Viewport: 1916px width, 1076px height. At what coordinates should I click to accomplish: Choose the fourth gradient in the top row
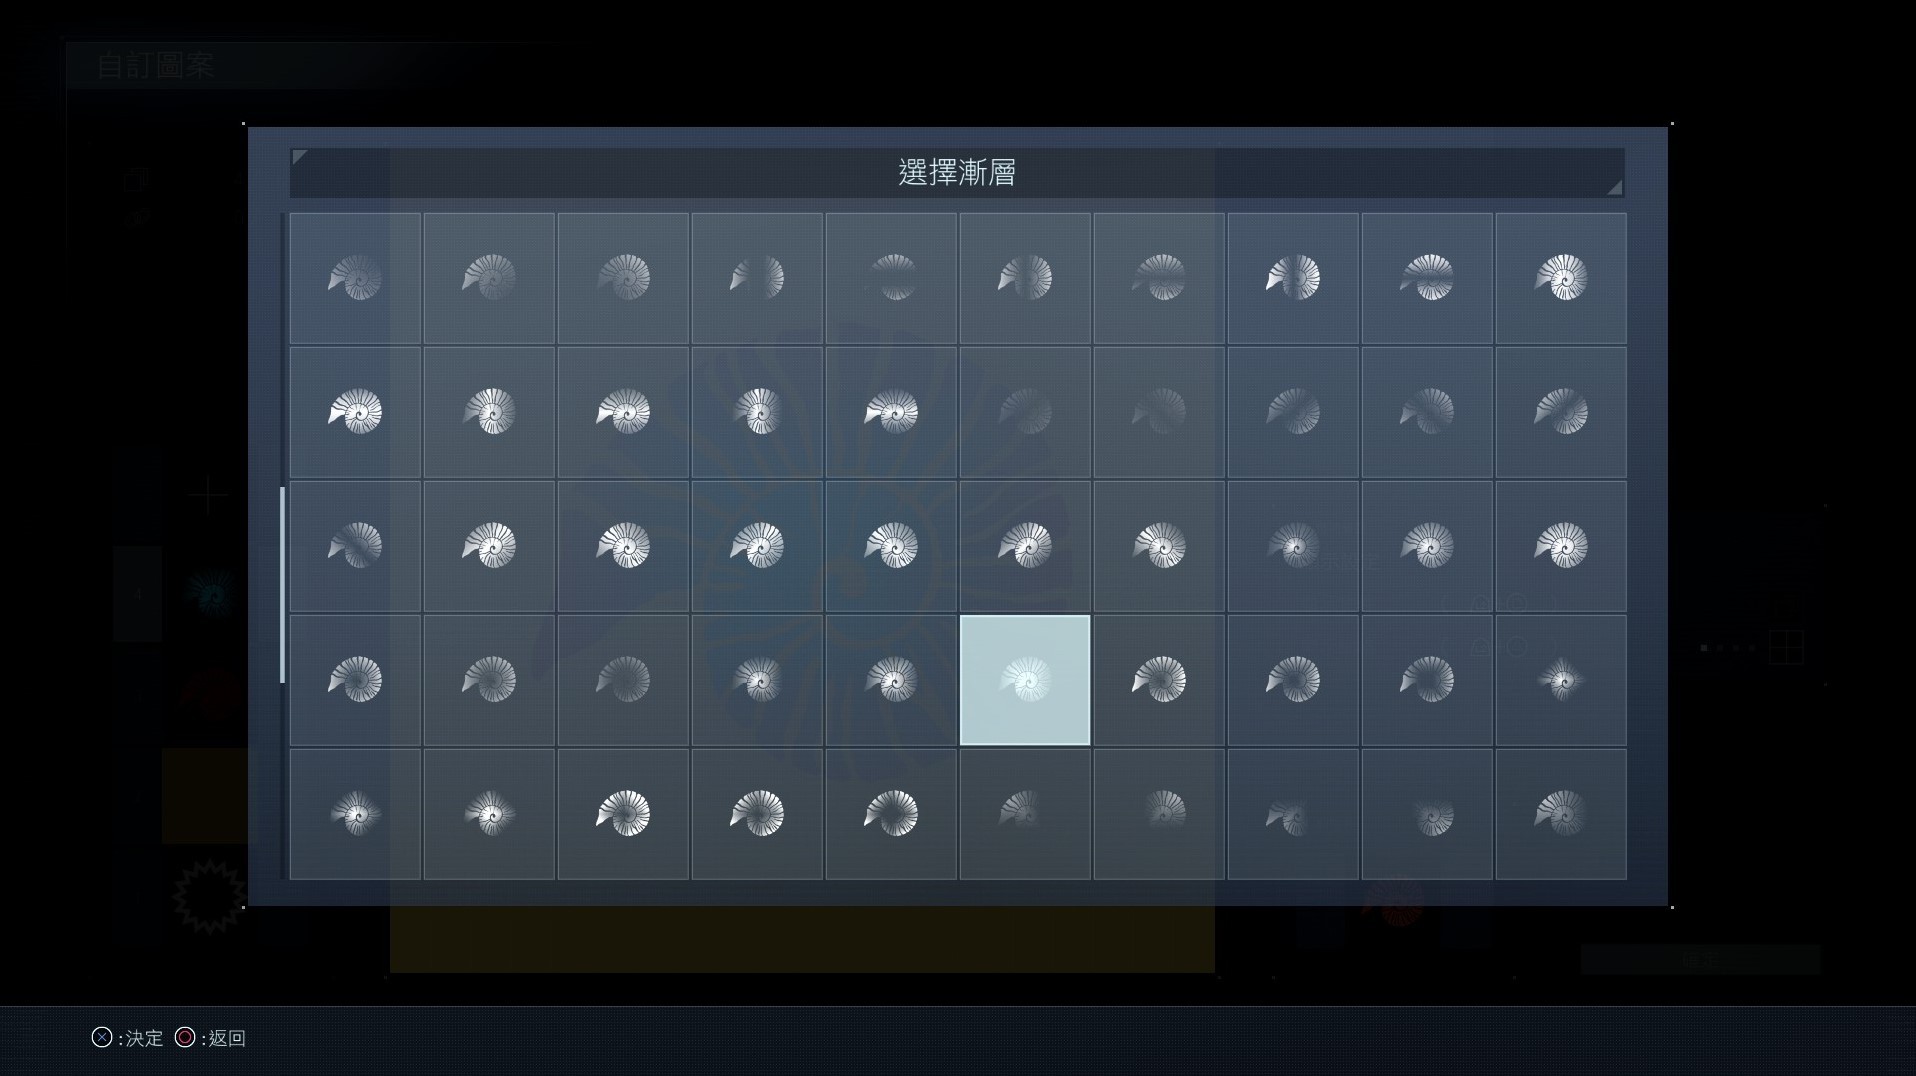pos(757,278)
